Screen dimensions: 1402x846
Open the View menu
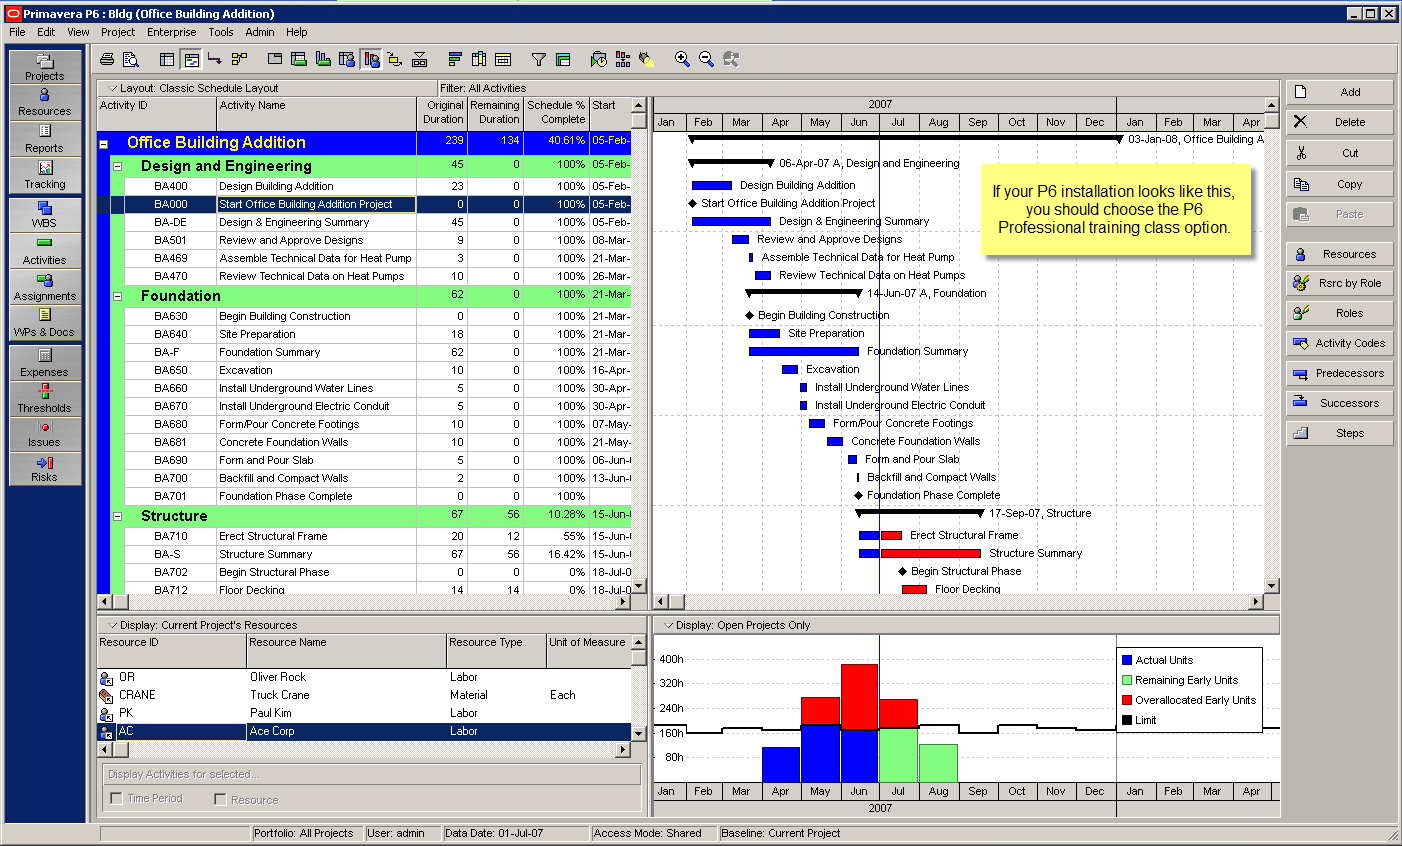point(78,32)
